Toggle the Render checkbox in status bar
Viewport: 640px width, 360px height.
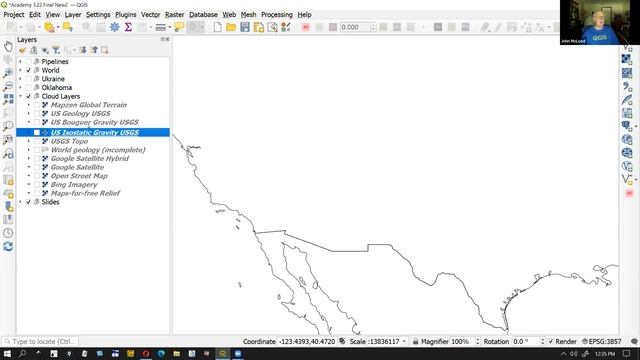pyautogui.click(x=551, y=341)
